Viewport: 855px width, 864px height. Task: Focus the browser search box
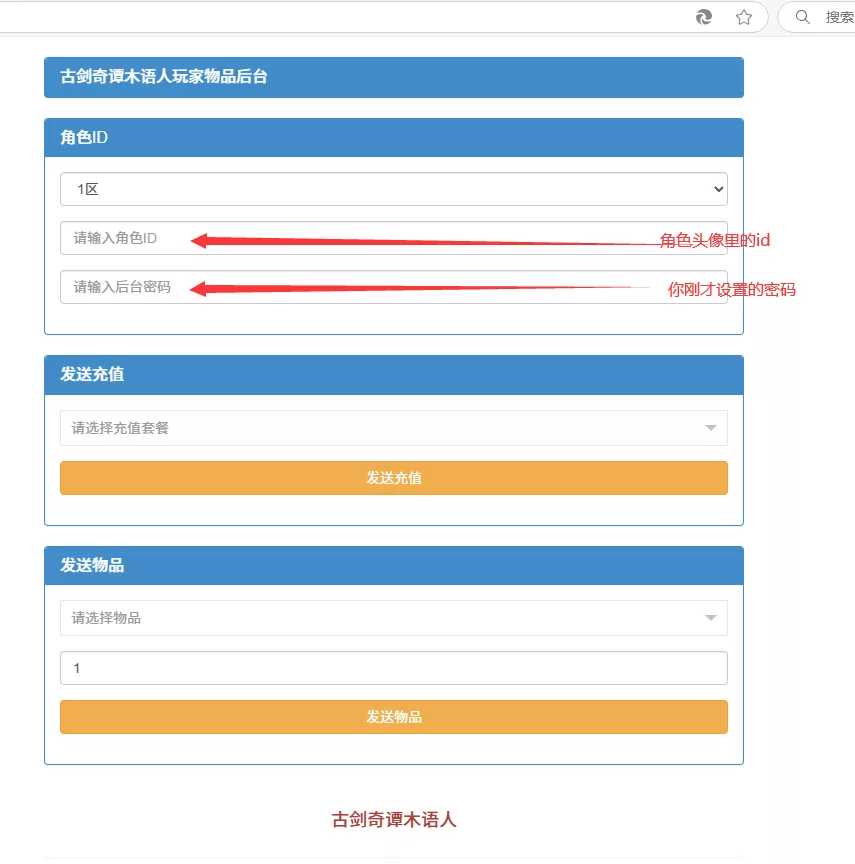point(816,17)
